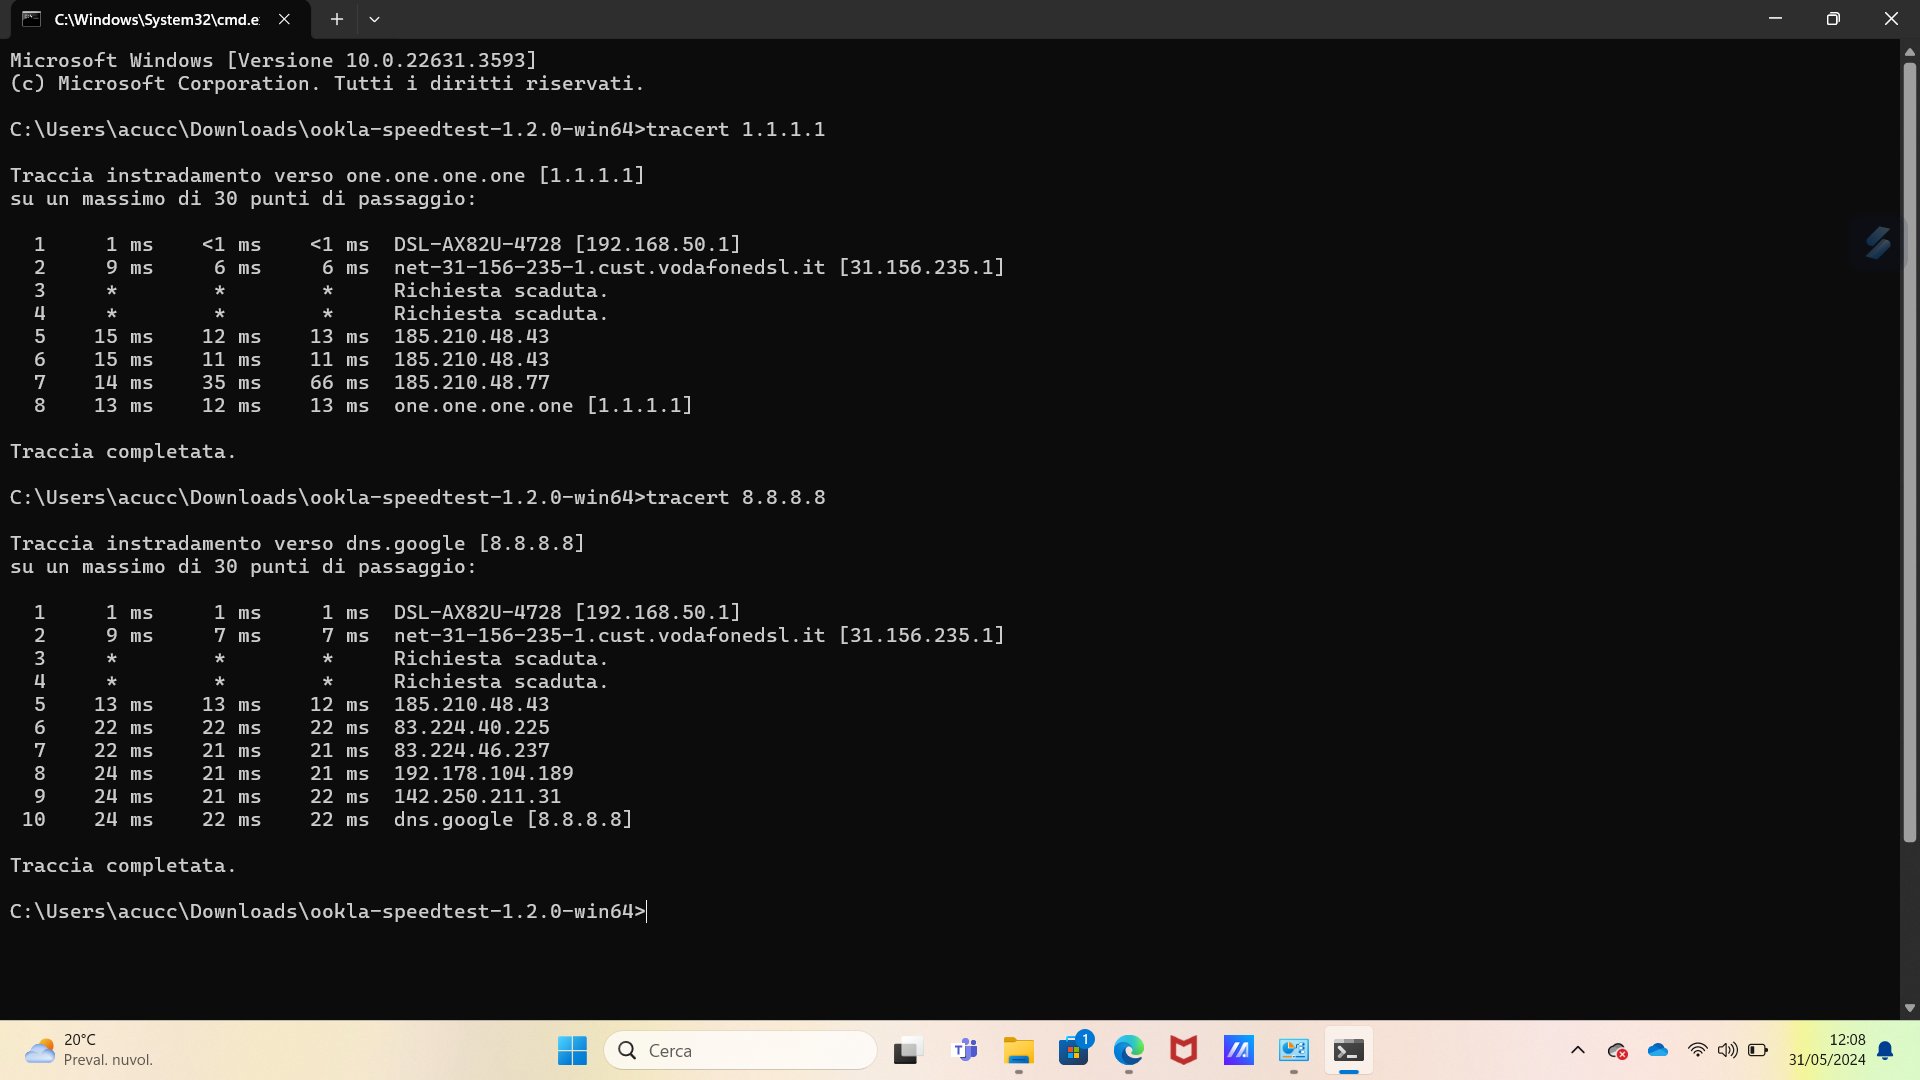Select the cmd.exe terminal tab
The image size is (1920, 1080).
pyautogui.click(x=150, y=19)
